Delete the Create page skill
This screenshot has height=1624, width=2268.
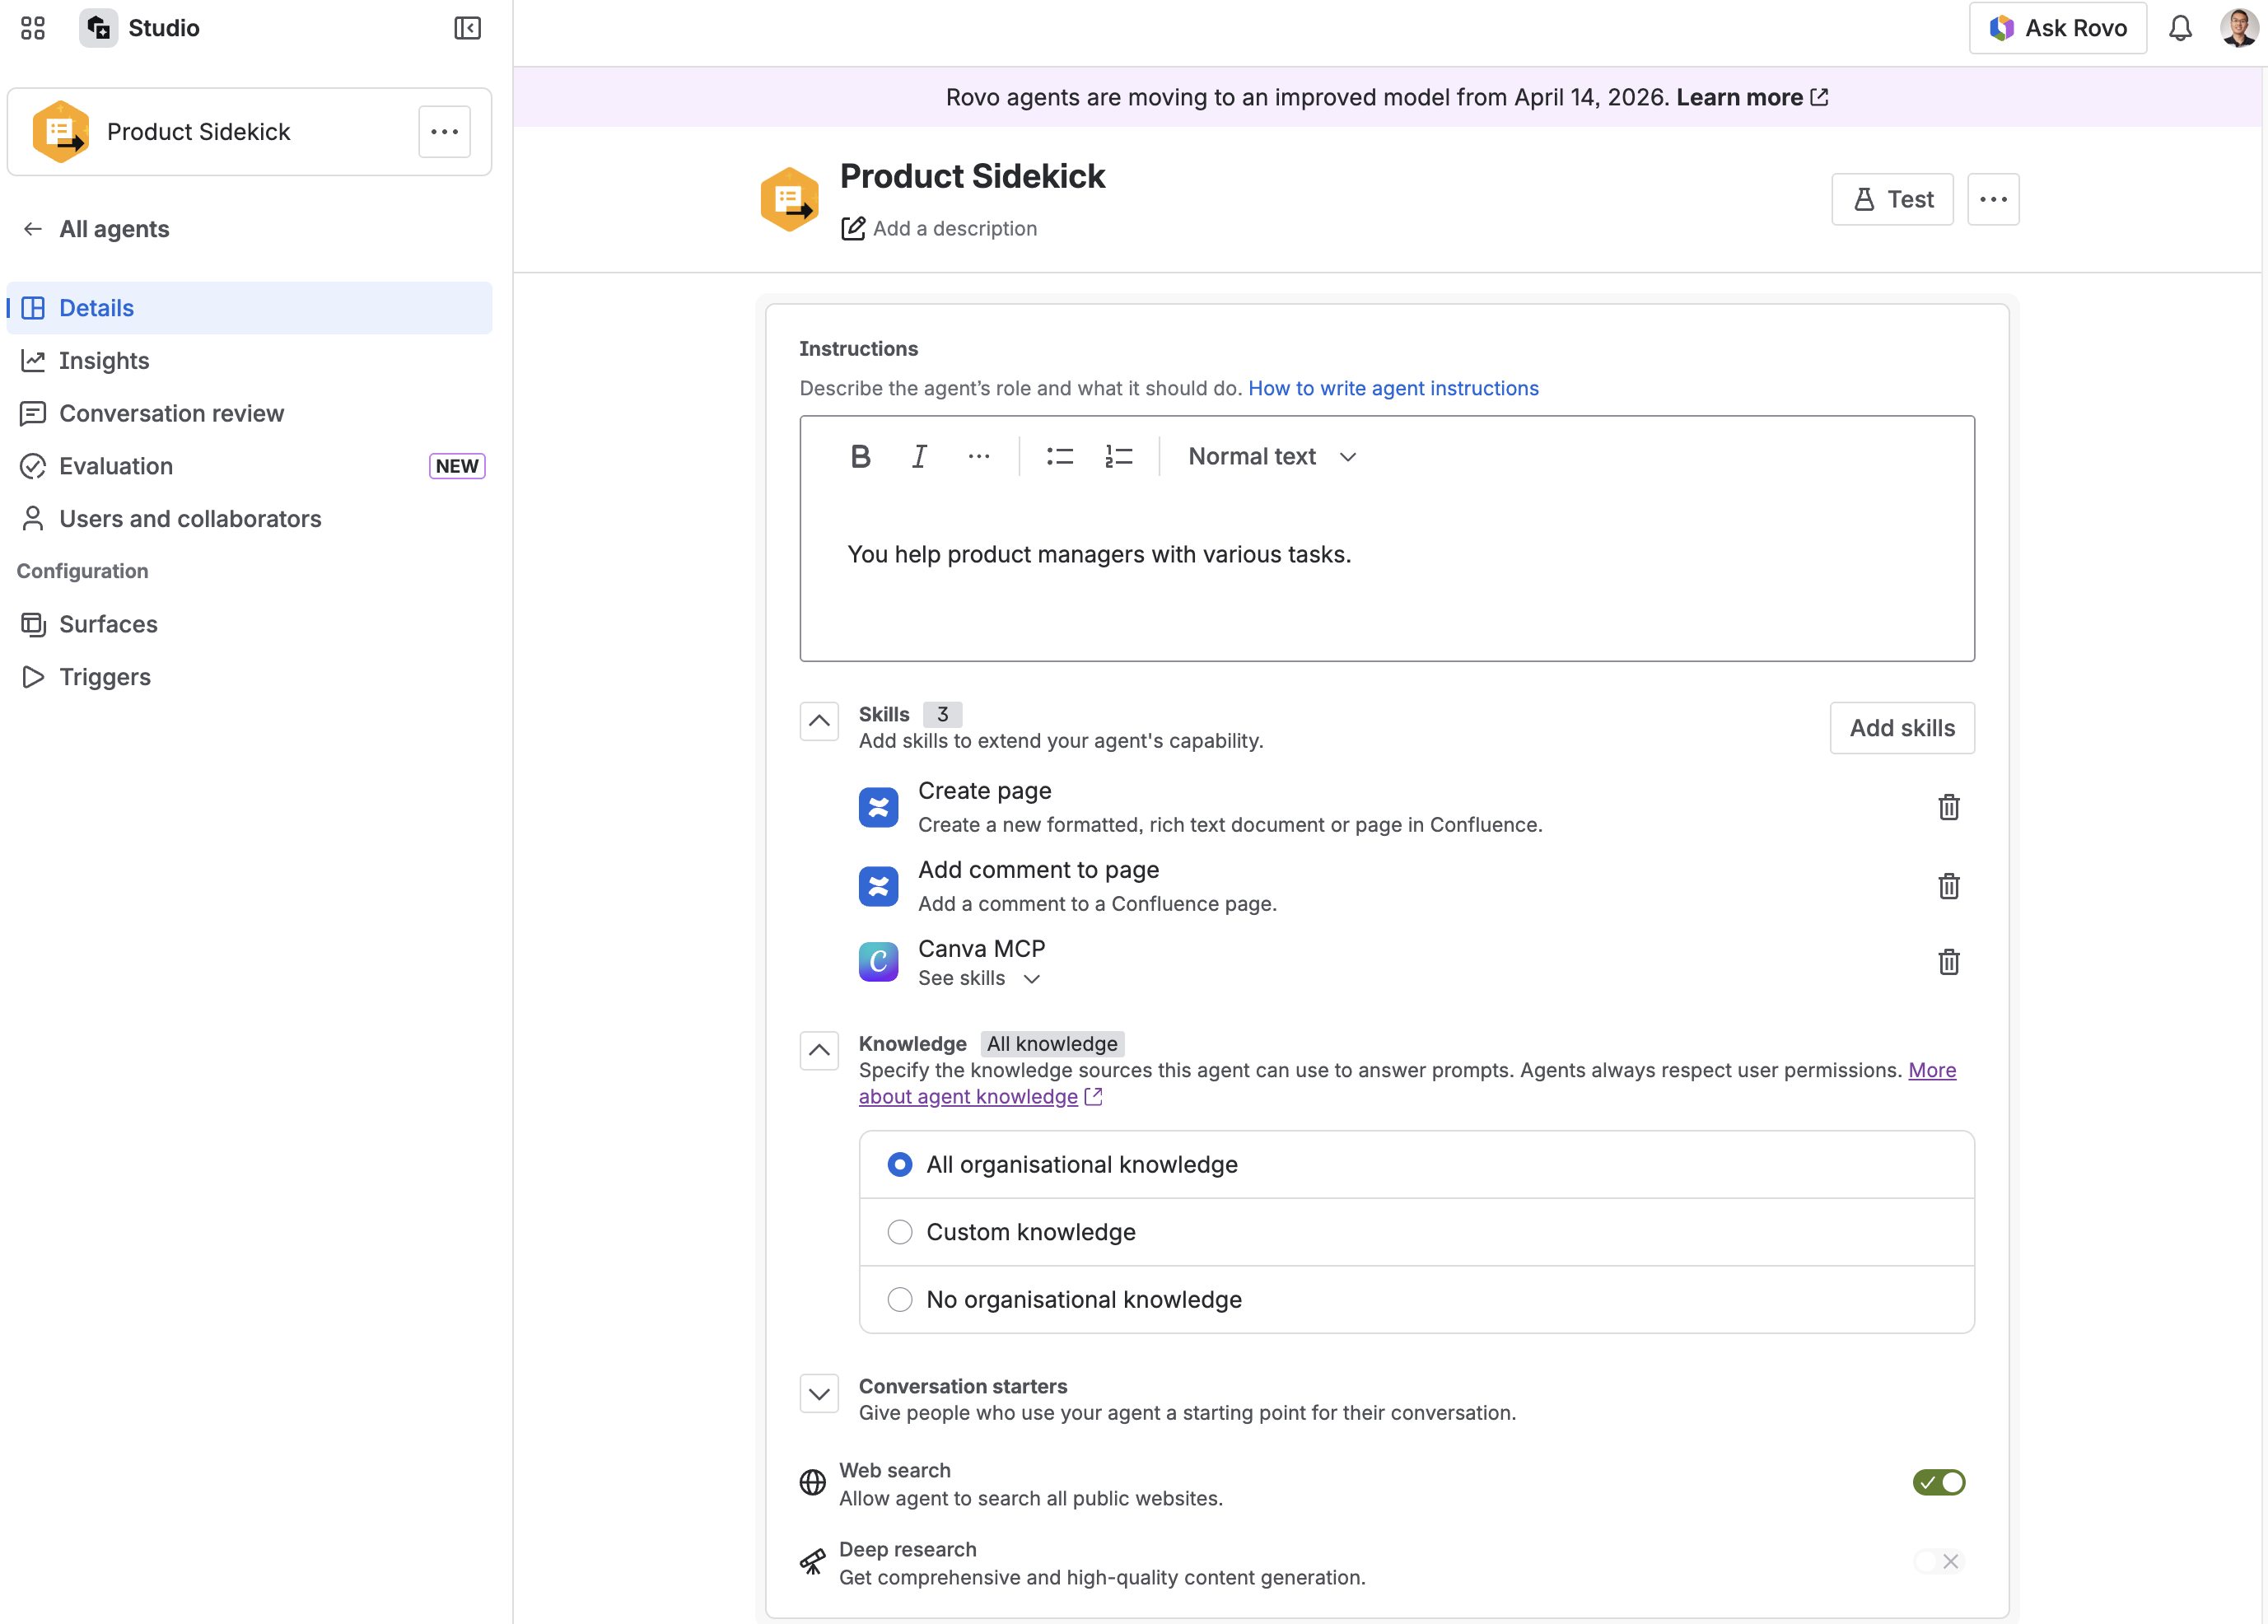click(1948, 807)
